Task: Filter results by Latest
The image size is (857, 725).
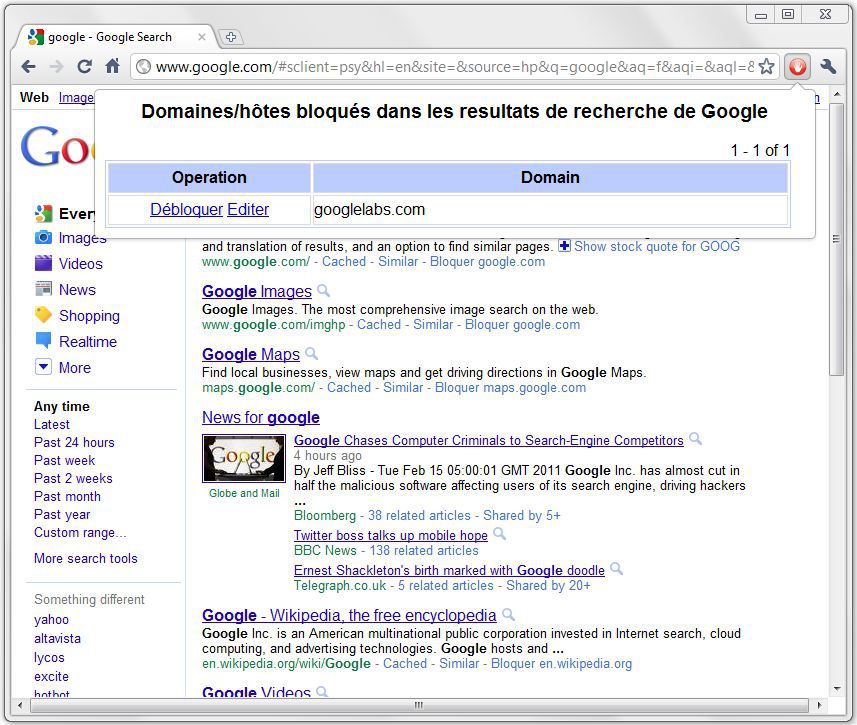Action: [x=52, y=424]
